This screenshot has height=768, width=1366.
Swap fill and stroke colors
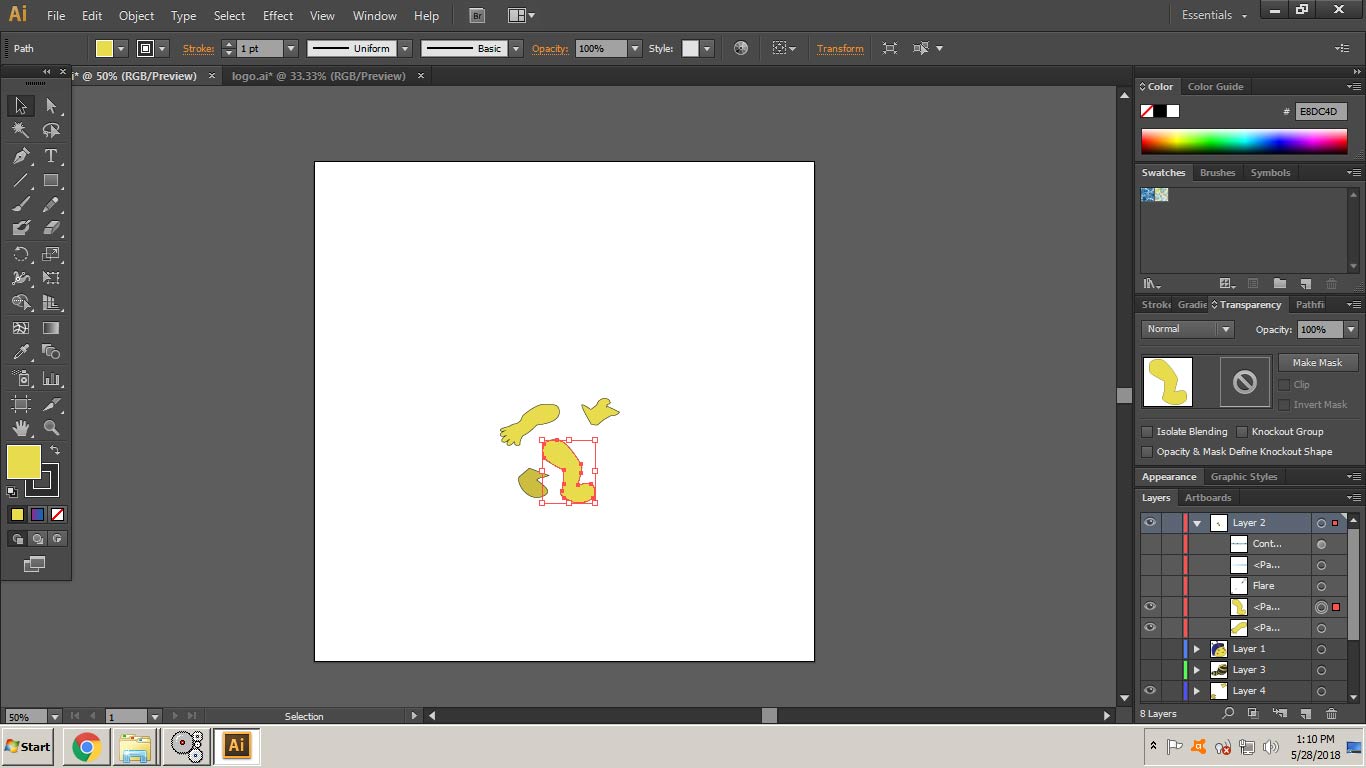pyautogui.click(x=55, y=451)
